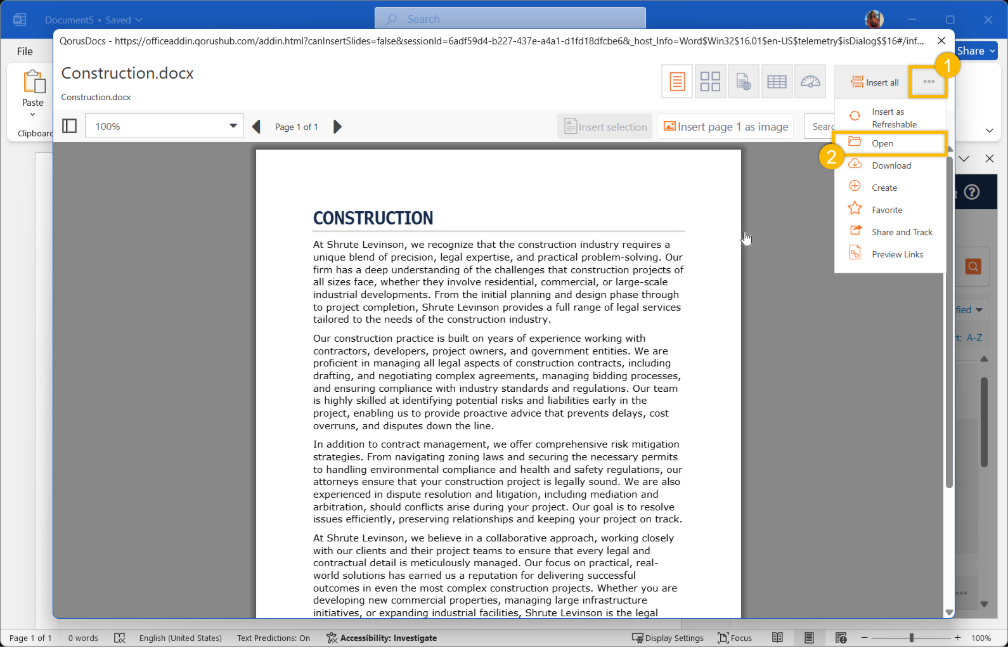This screenshot has height=648, width=1008.
Task: Toggle Text Predictions in status bar
Action: pyautogui.click(x=273, y=638)
